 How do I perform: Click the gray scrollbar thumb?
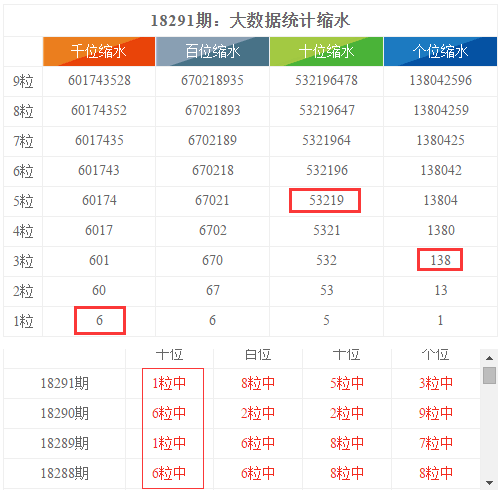click(489, 375)
